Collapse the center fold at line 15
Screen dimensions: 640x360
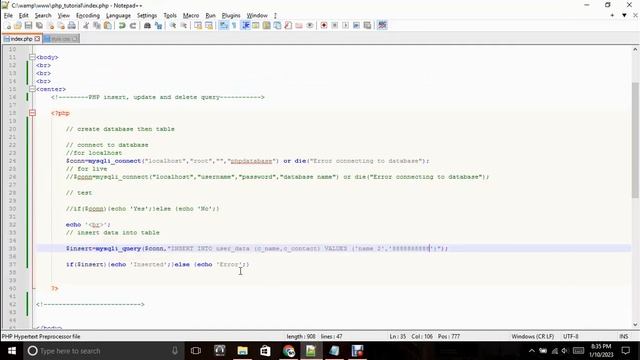tap(32, 89)
